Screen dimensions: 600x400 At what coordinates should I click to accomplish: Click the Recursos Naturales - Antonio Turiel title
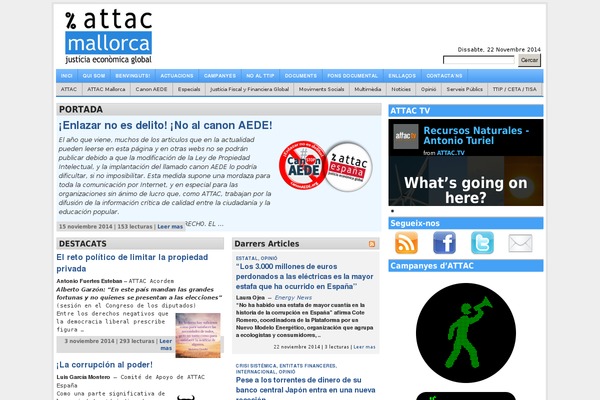pyautogui.click(x=476, y=136)
